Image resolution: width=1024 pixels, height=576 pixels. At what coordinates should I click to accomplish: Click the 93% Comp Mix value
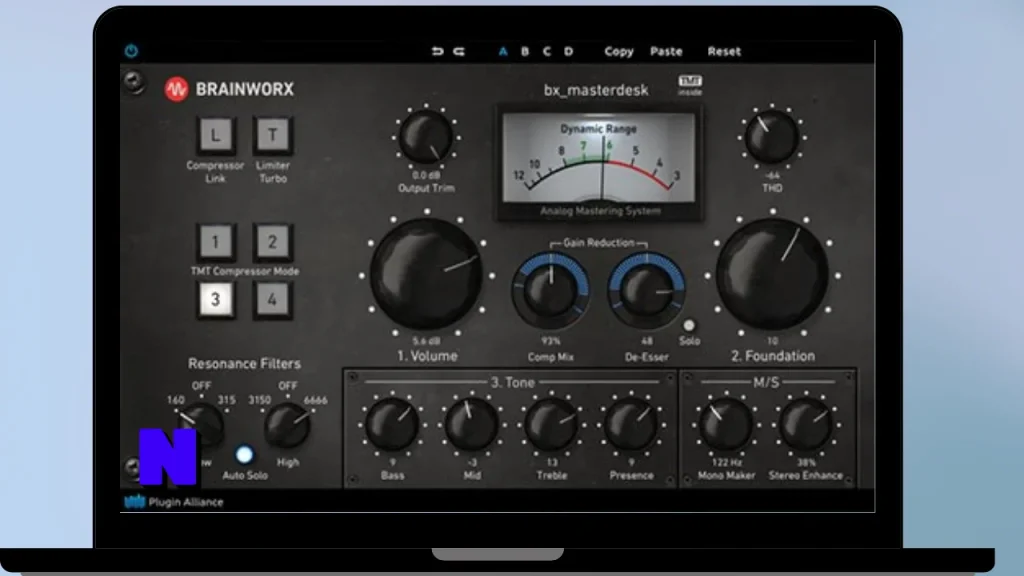551,341
